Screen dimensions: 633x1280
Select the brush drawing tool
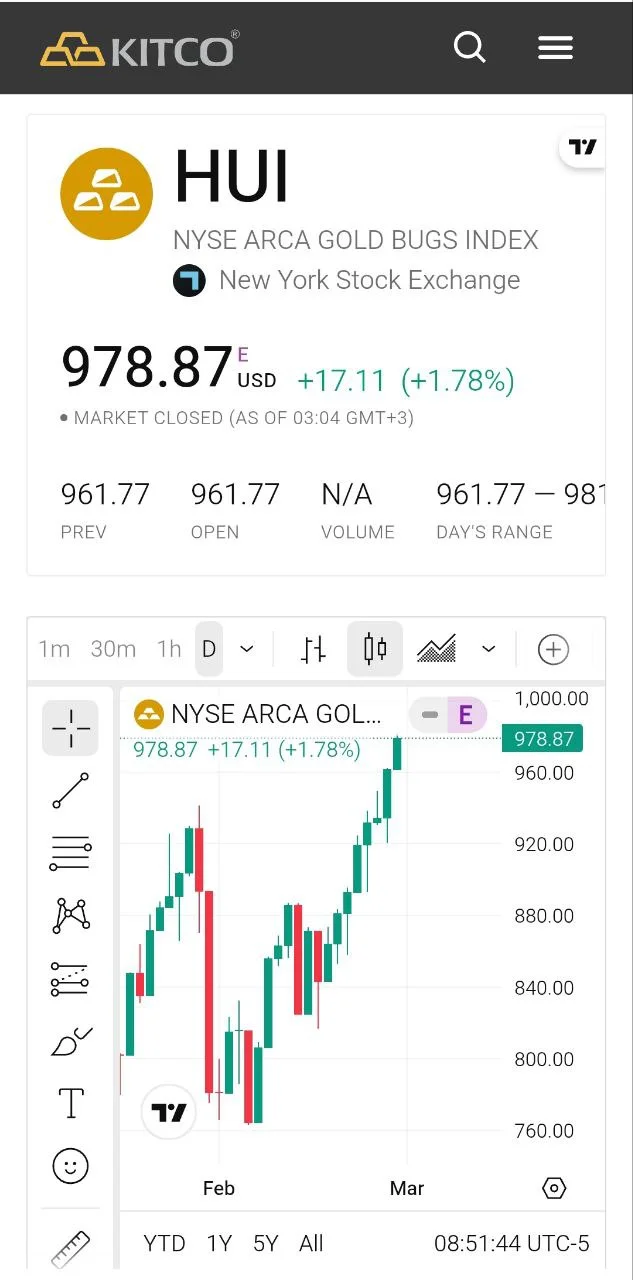(71, 1042)
